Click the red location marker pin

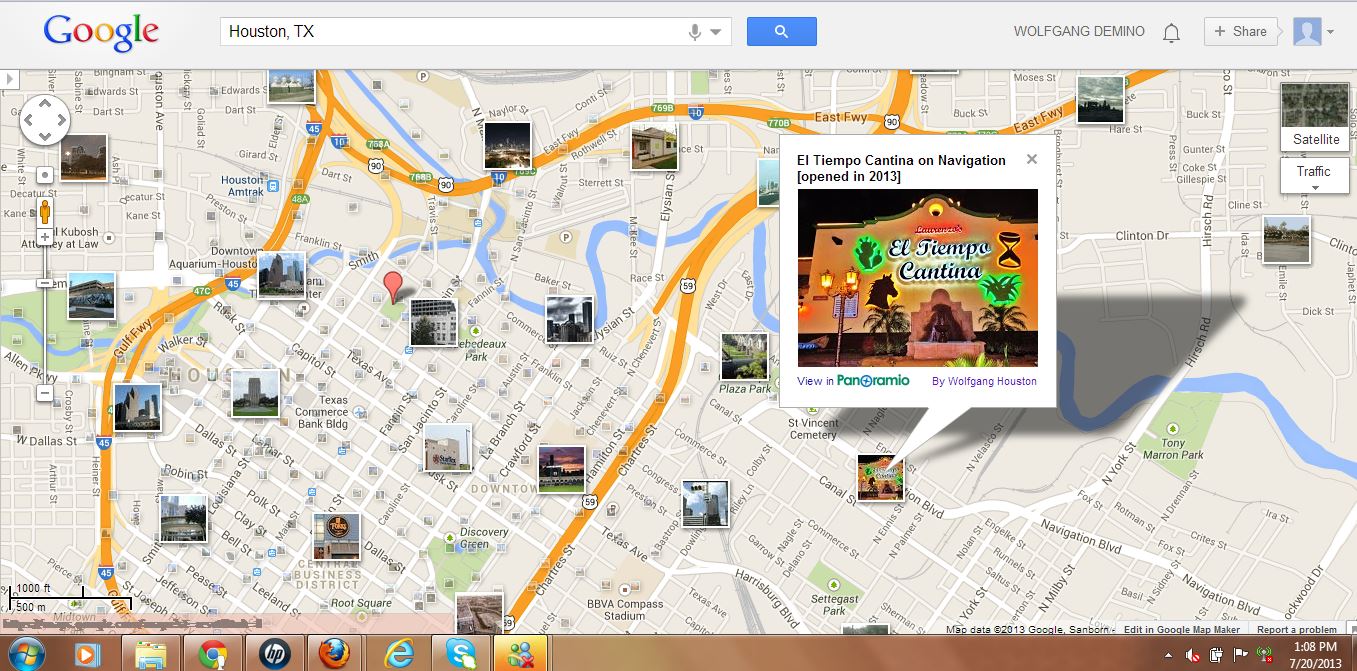(394, 287)
